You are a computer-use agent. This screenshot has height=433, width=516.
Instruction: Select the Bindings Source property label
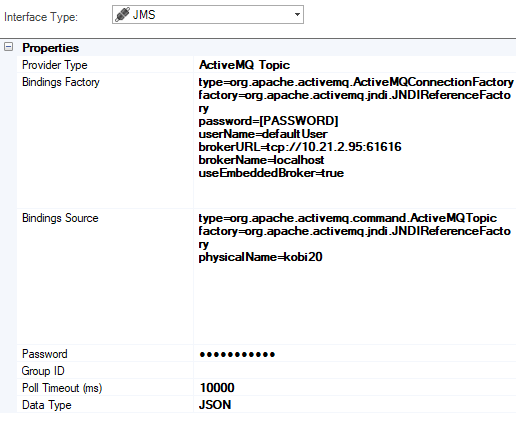click(x=60, y=218)
